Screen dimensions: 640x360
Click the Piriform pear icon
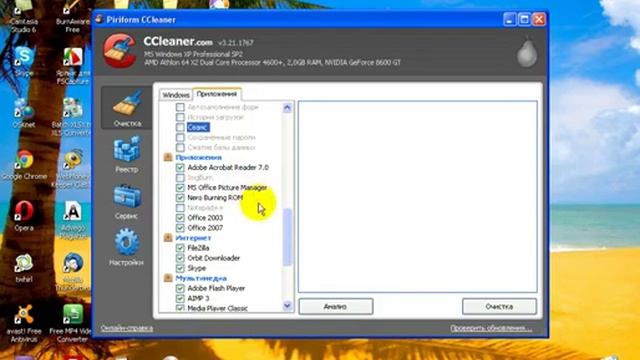click(527, 52)
